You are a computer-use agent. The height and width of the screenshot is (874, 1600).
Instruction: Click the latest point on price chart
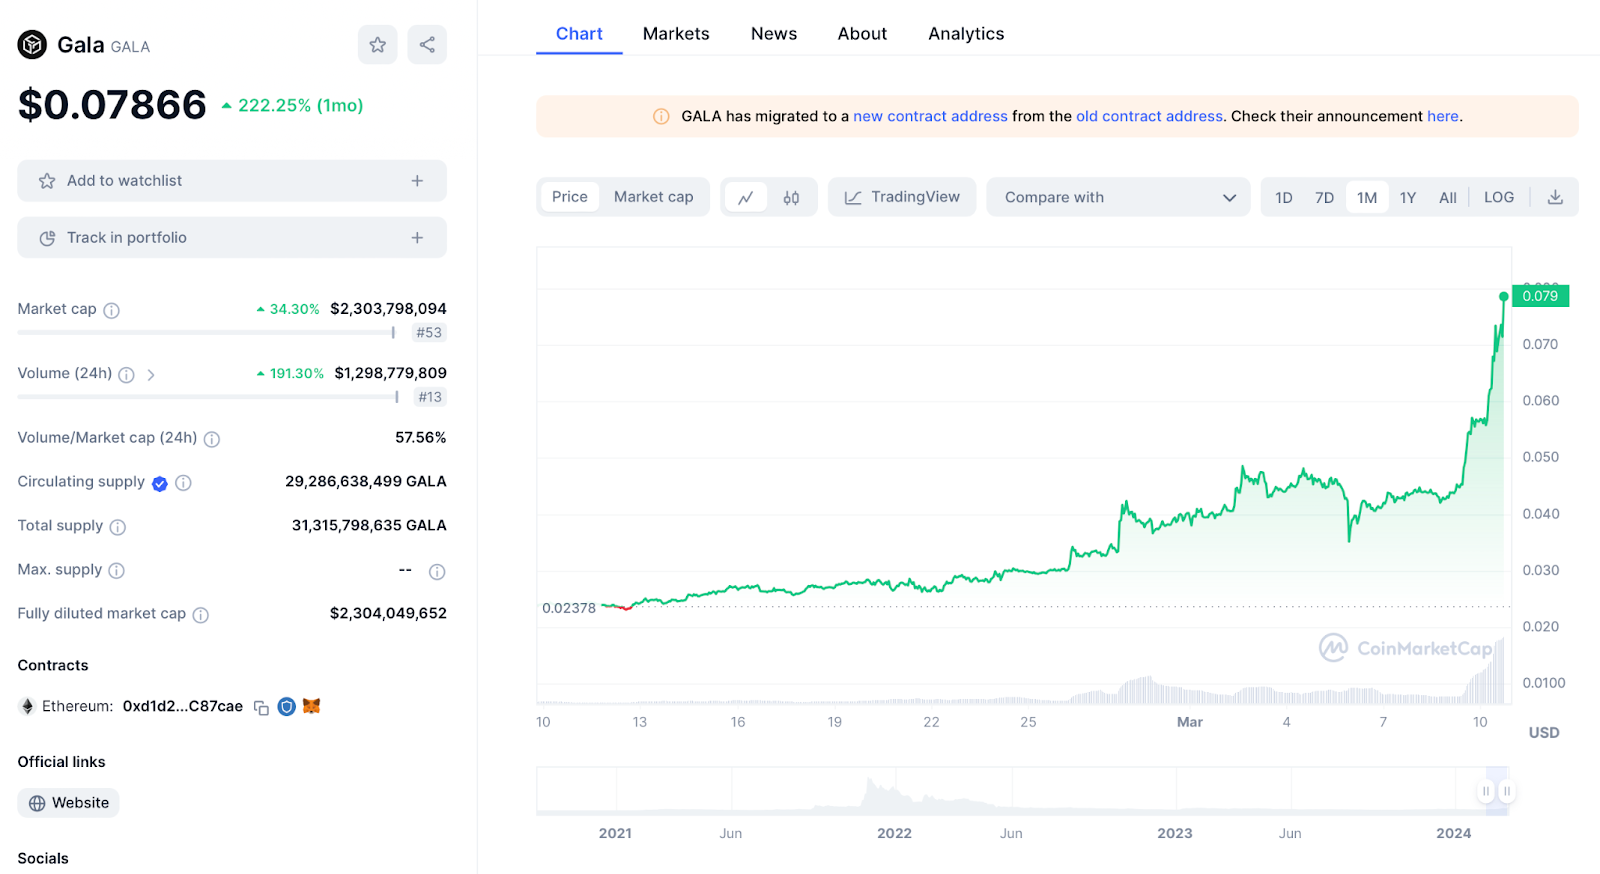(1504, 297)
